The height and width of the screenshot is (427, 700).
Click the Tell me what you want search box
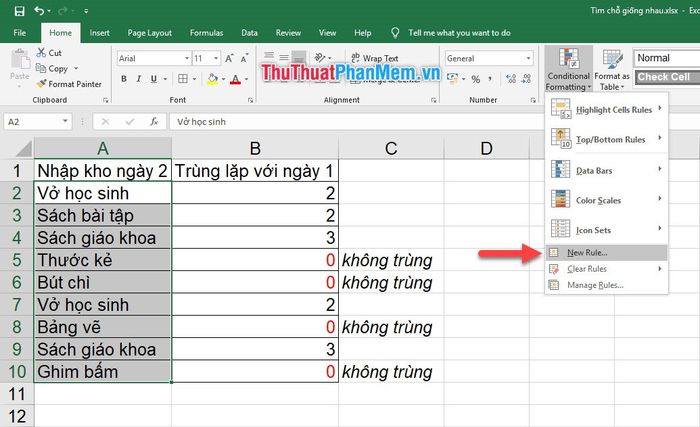coord(459,33)
